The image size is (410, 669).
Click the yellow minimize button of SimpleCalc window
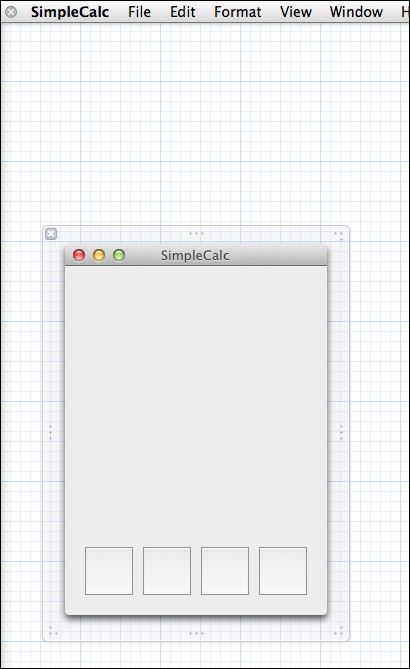pos(99,255)
